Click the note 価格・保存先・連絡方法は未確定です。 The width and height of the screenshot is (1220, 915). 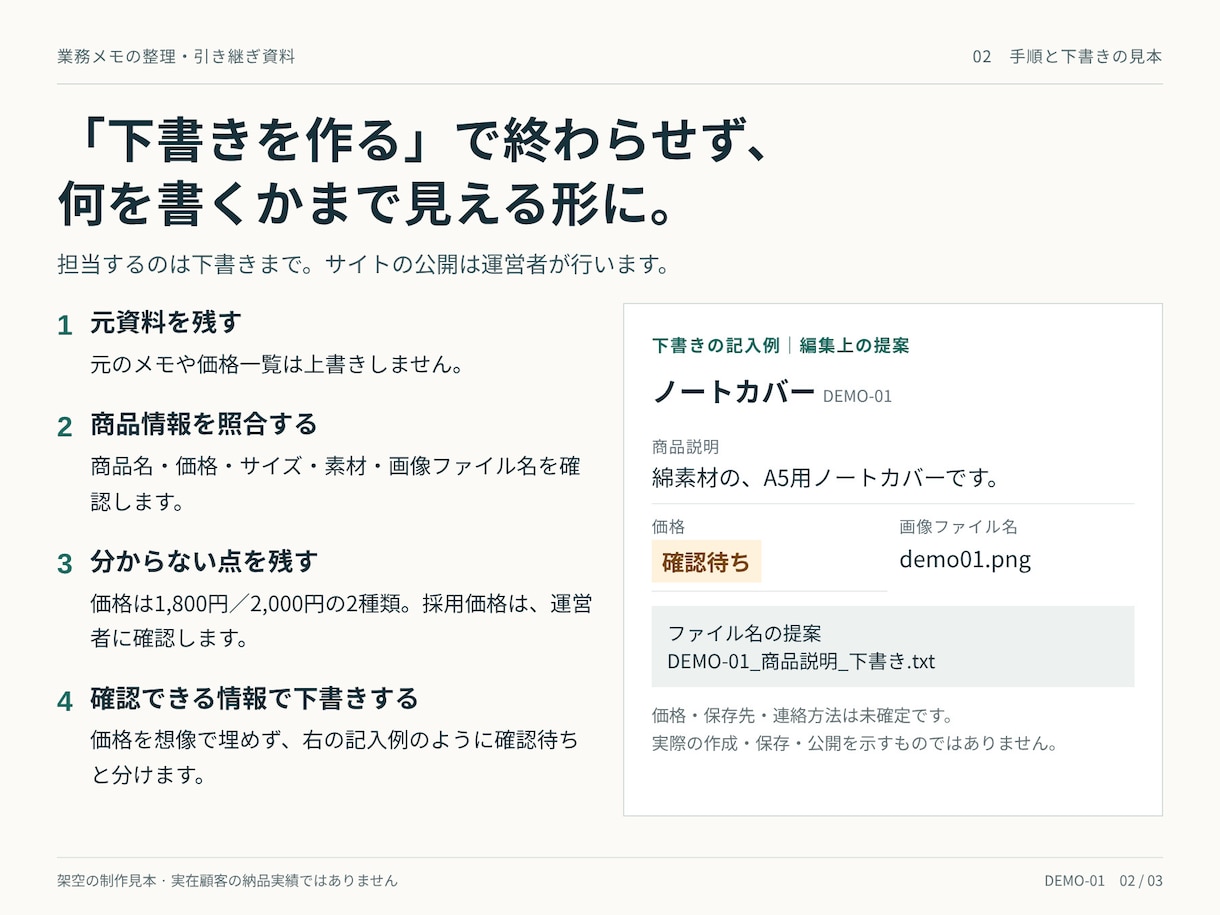803,715
